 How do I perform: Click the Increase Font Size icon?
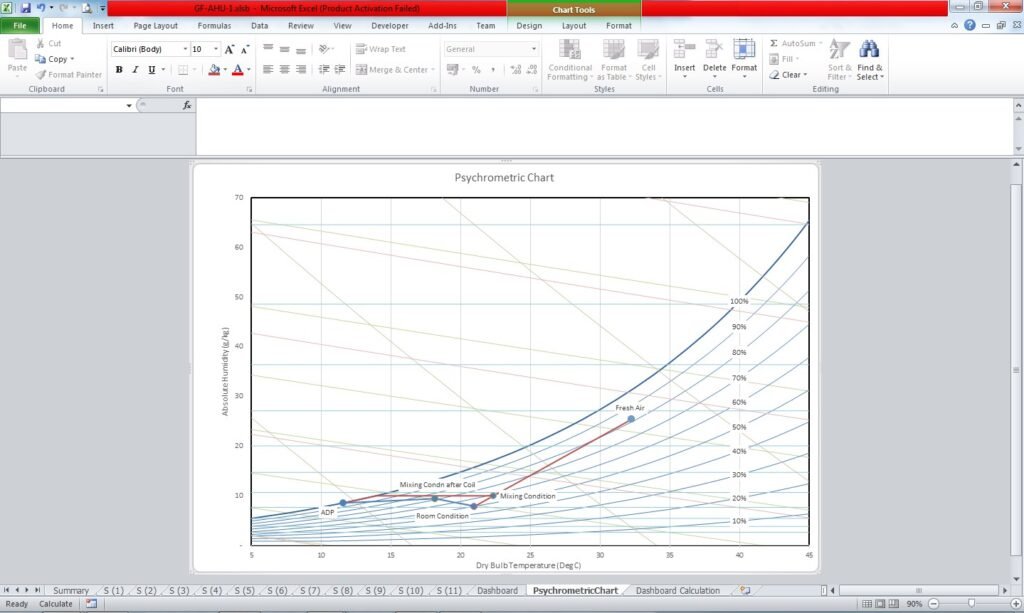click(x=229, y=49)
